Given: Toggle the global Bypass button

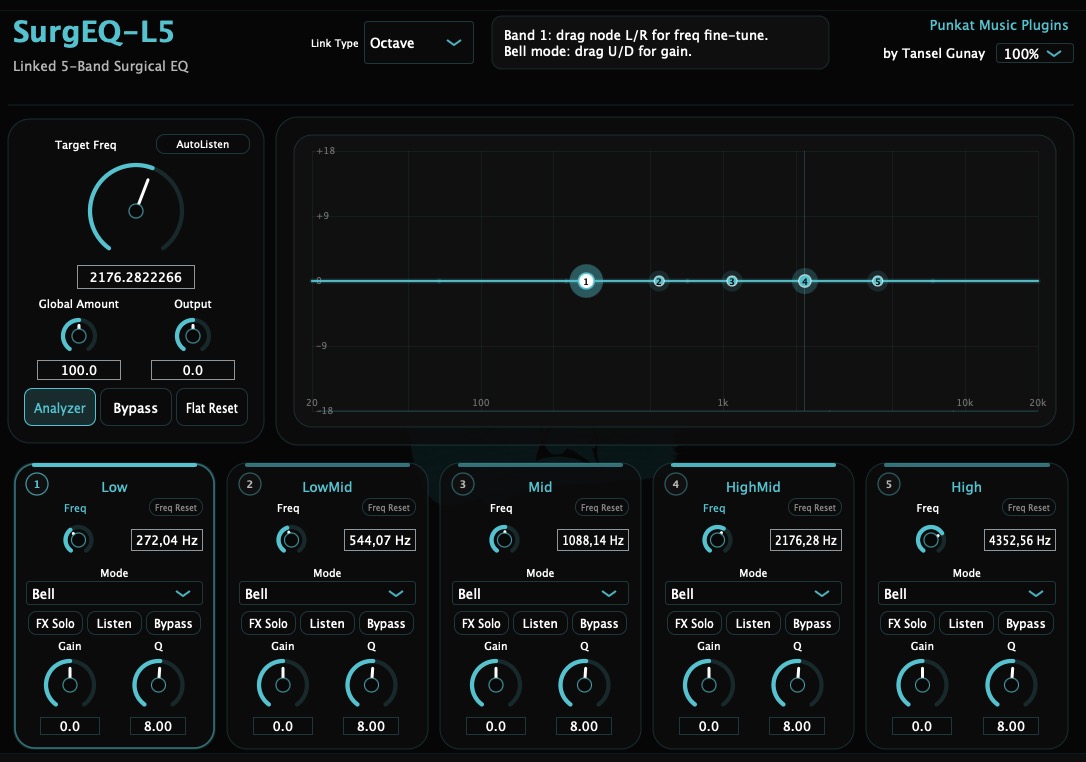Looking at the screenshot, I should click(x=136, y=407).
